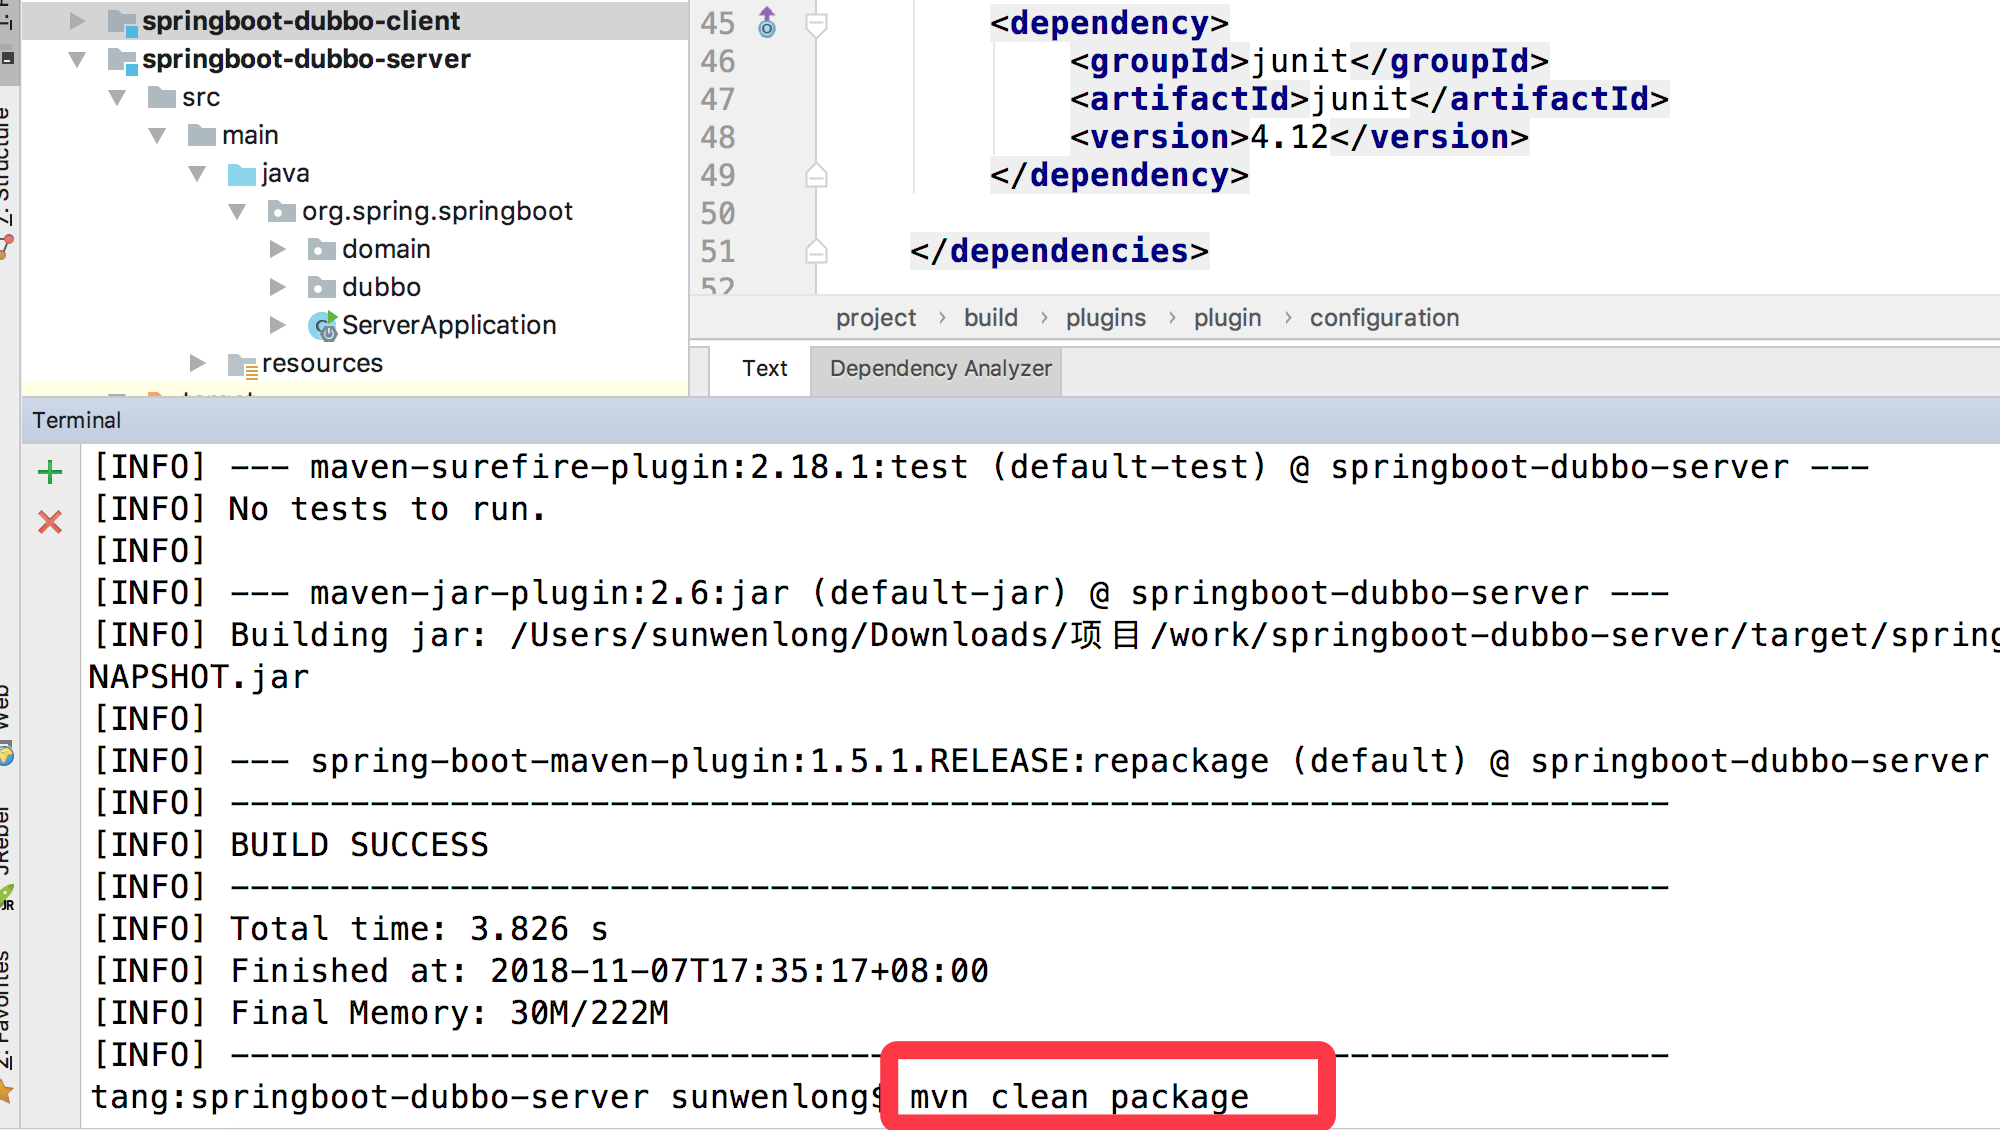Select the dubbo package in tree
This screenshot has height=1130, width=2000.
click(x=381, y=288)
